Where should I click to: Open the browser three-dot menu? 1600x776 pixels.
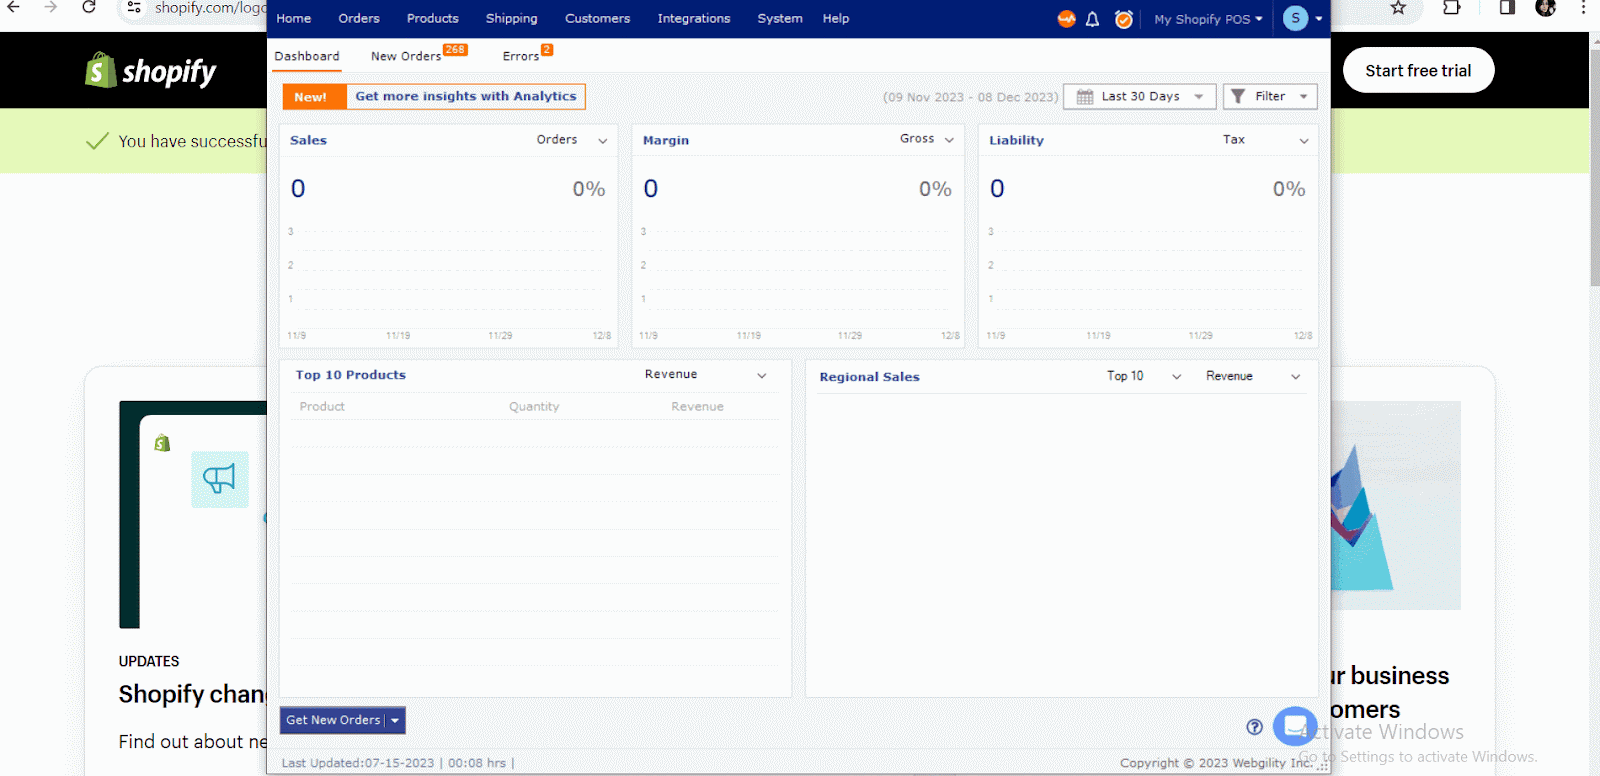tap(1584, 8)
